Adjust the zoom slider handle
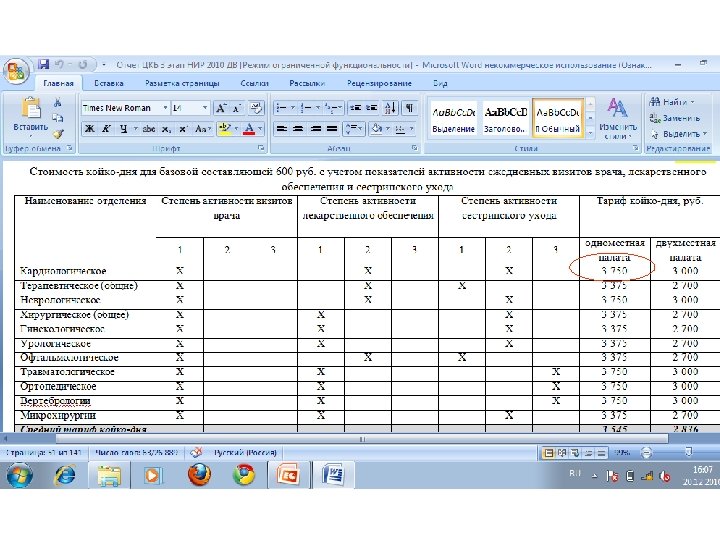This screenshot has height=540, width=720. pyautogui.click(x=688, y=453)
